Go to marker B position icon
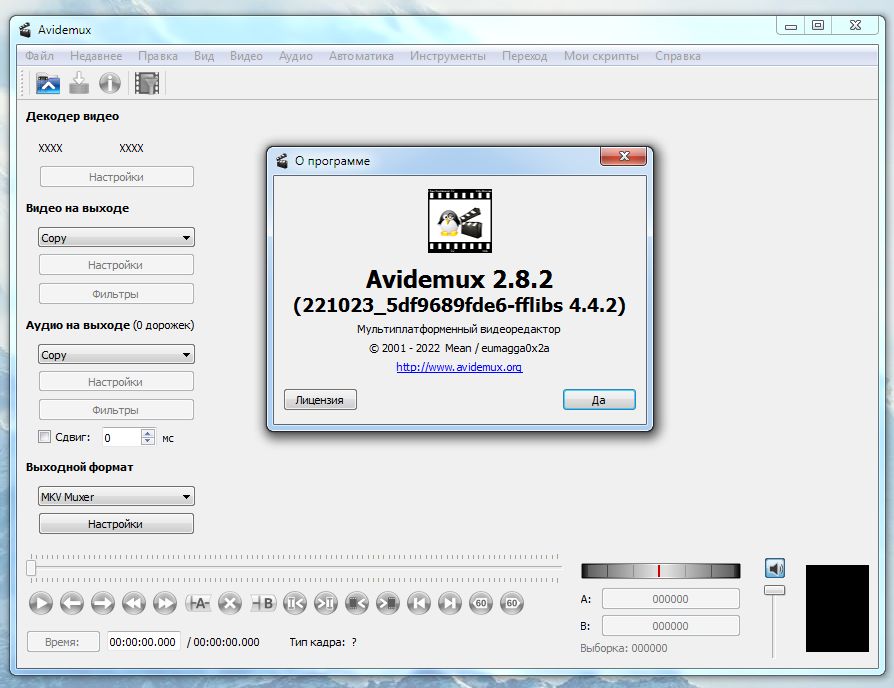 326,603
